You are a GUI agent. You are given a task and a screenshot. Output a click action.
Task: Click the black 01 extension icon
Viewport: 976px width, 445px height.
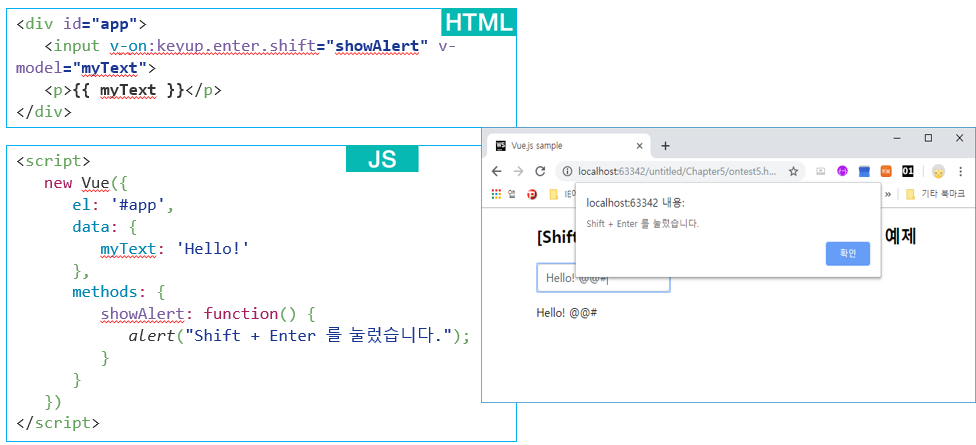point(908,171)
